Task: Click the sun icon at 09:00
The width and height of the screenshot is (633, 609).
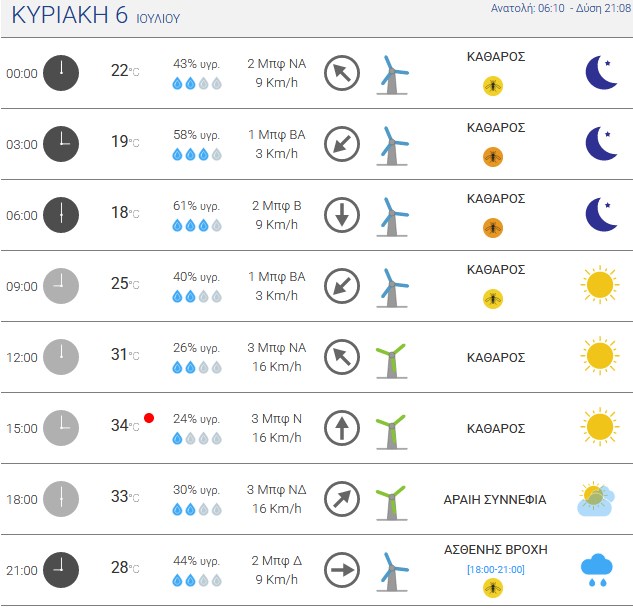Action: pos(600,285)
